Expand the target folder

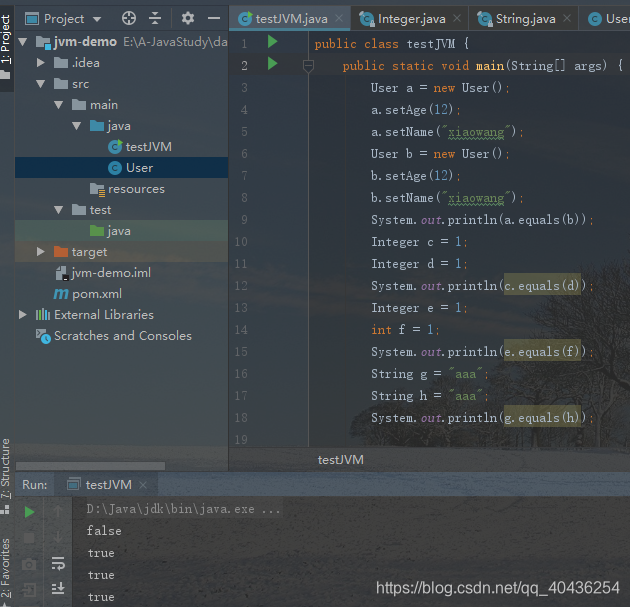point(41,251)
